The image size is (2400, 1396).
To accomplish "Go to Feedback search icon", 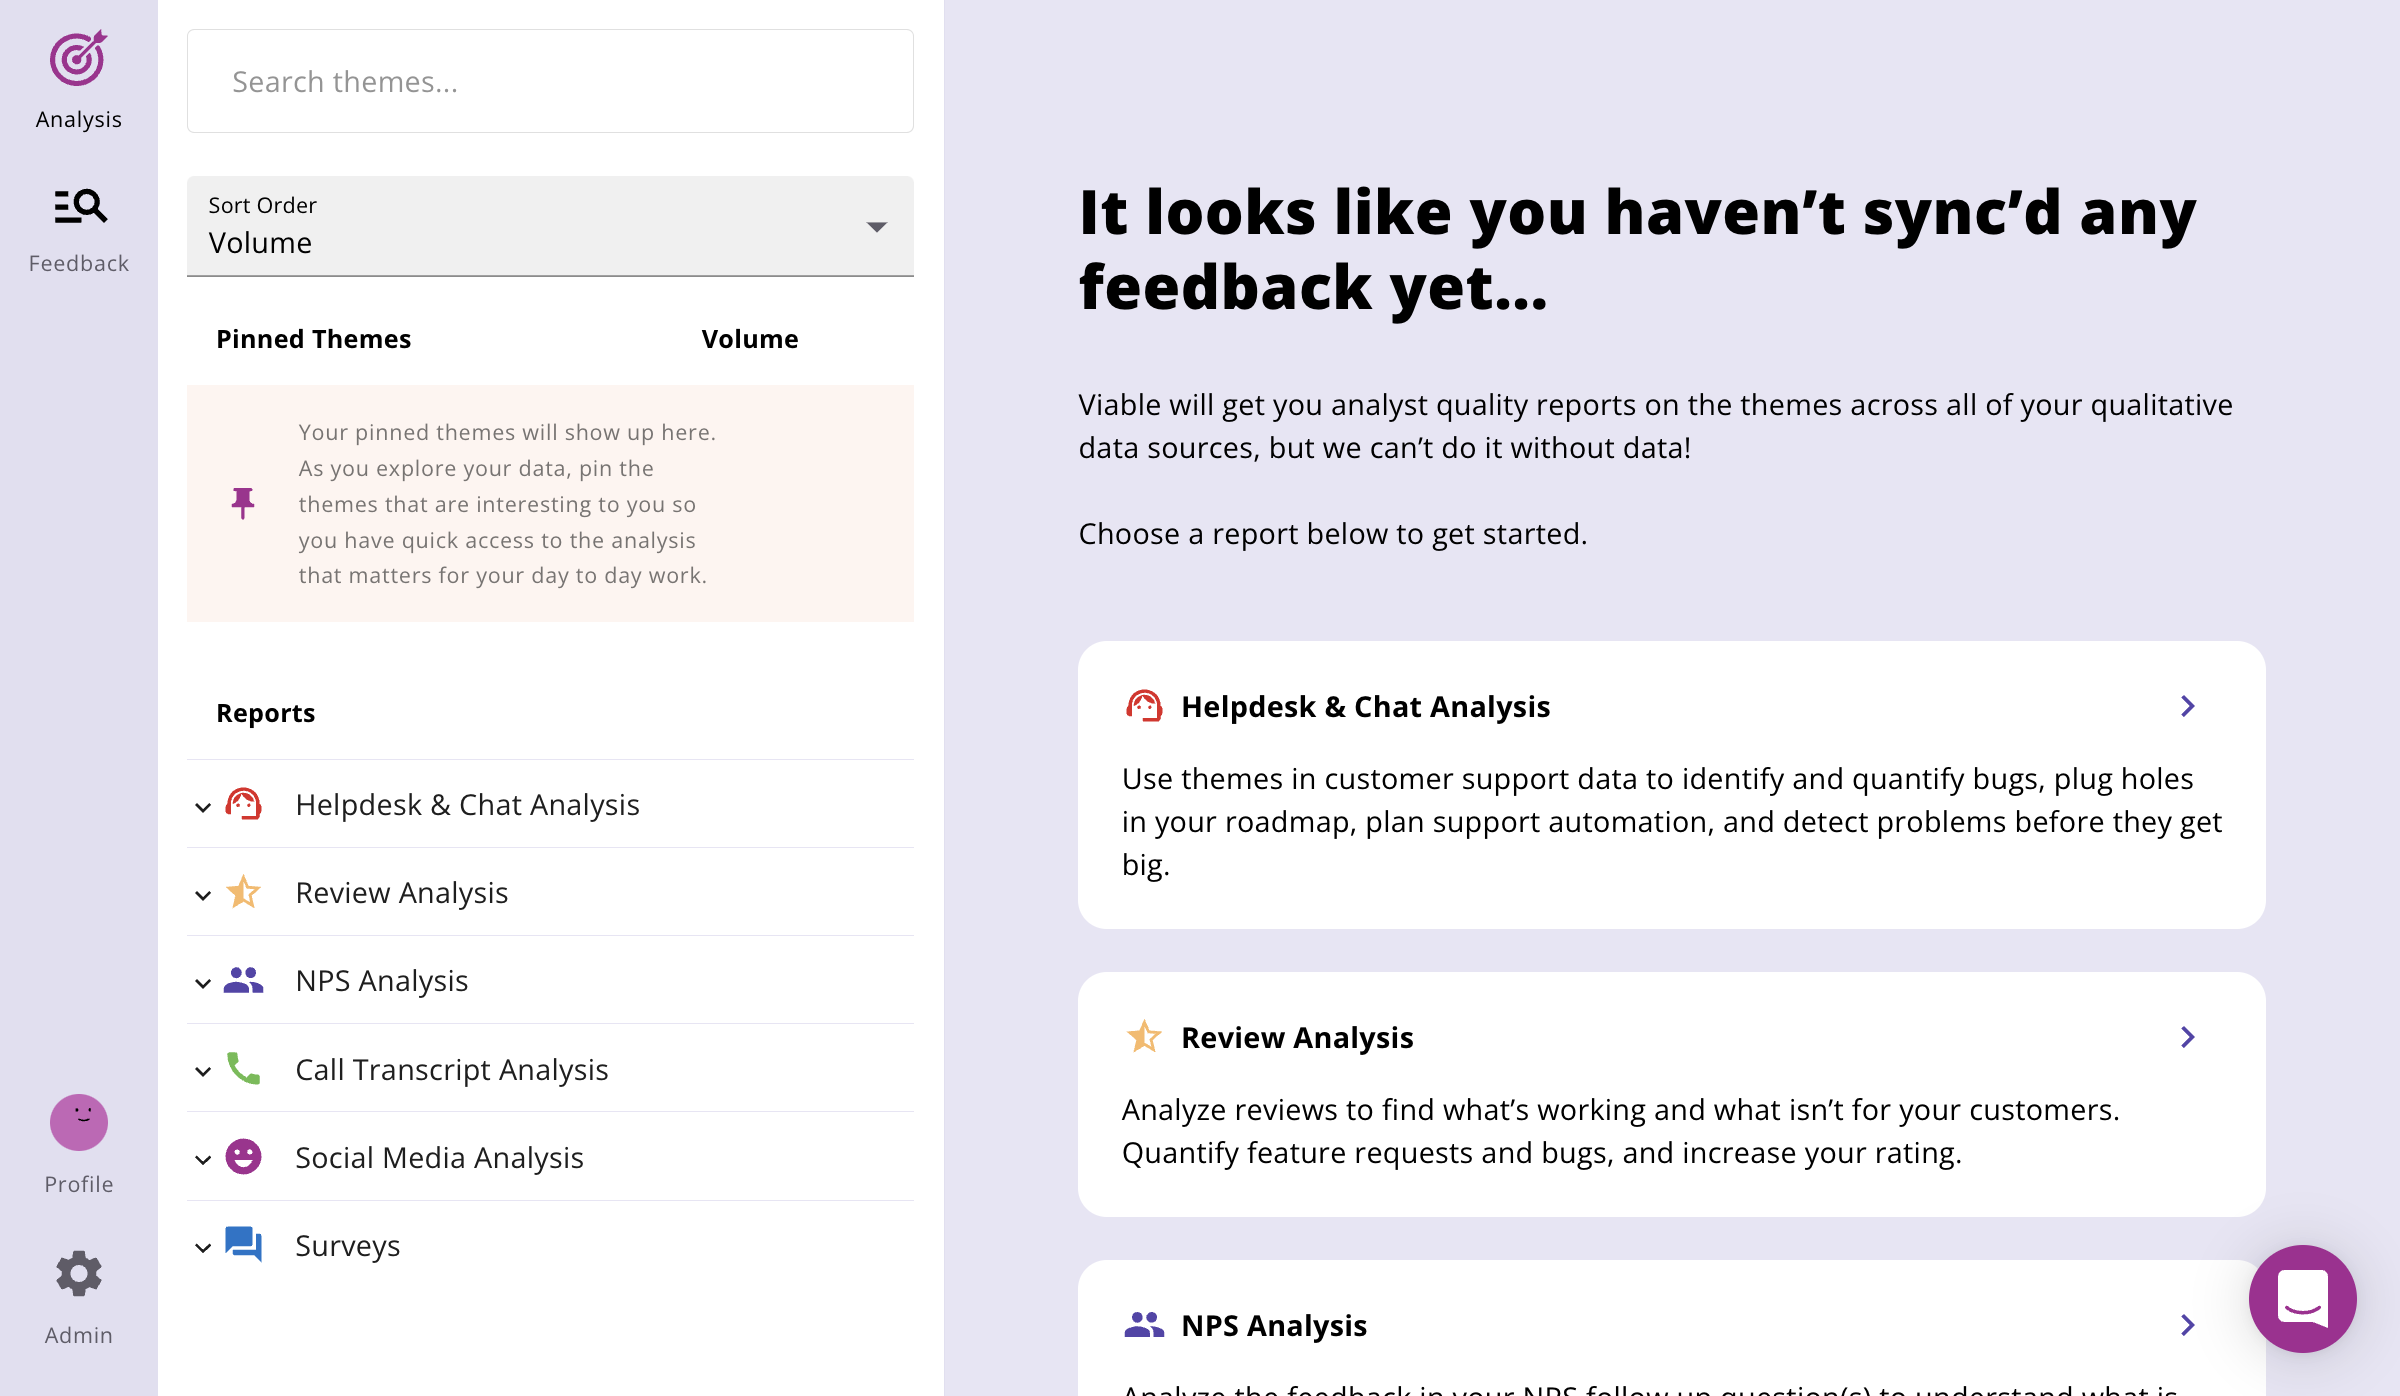I will coord(80,206).
